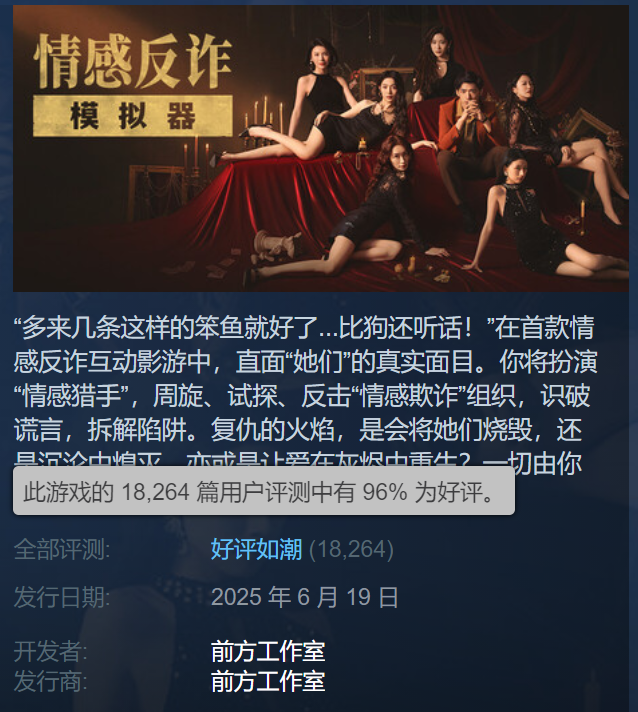Click the game header banner image

(321, 148)
